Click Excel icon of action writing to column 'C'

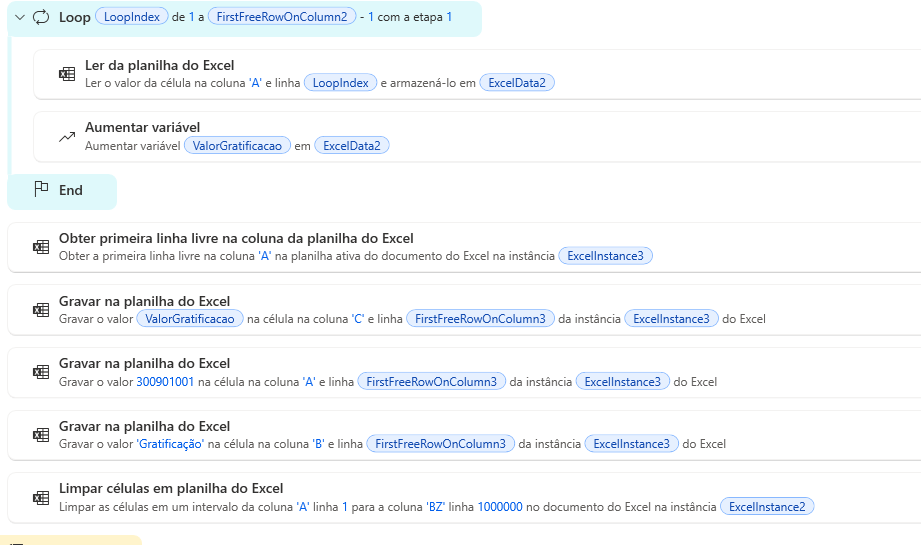41,310
